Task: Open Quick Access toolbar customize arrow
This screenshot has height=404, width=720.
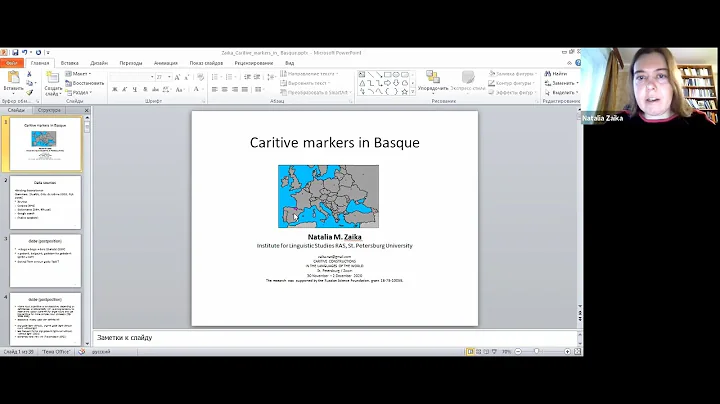Action: click(48, 53)
